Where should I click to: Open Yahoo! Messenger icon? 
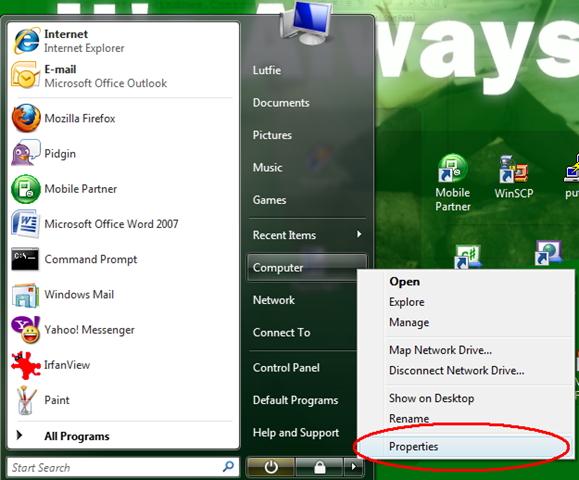pyautogui.click(x=25, y=329)
